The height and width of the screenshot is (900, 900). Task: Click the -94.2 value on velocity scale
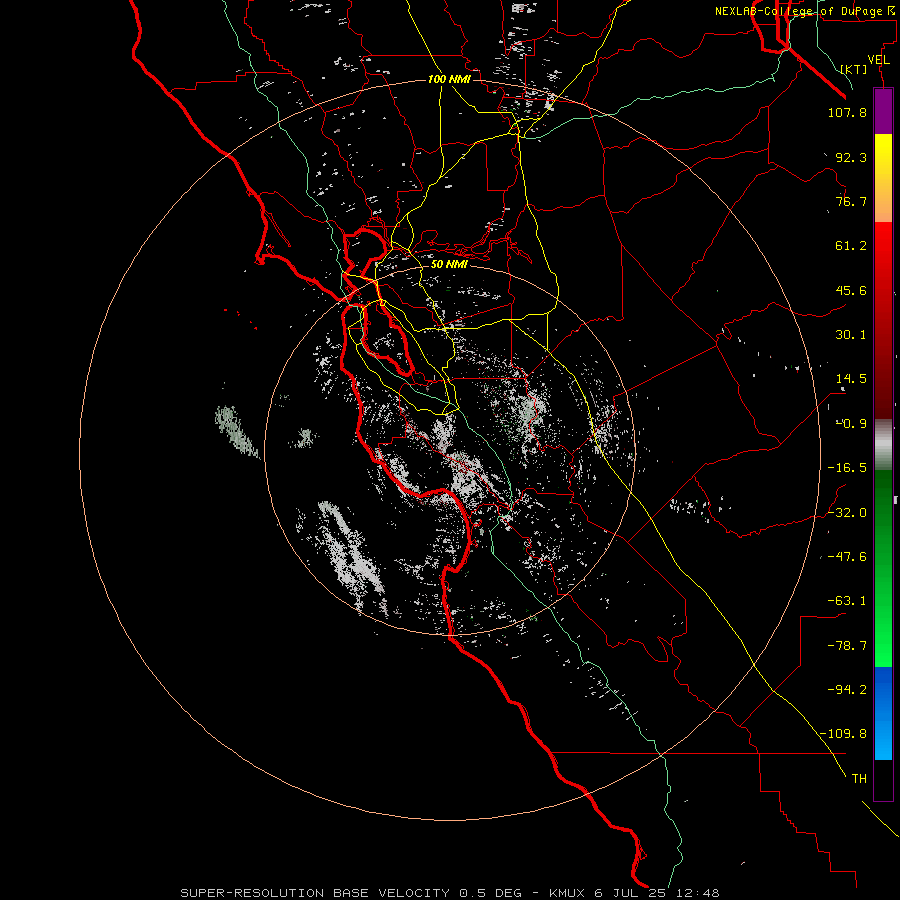847,690
